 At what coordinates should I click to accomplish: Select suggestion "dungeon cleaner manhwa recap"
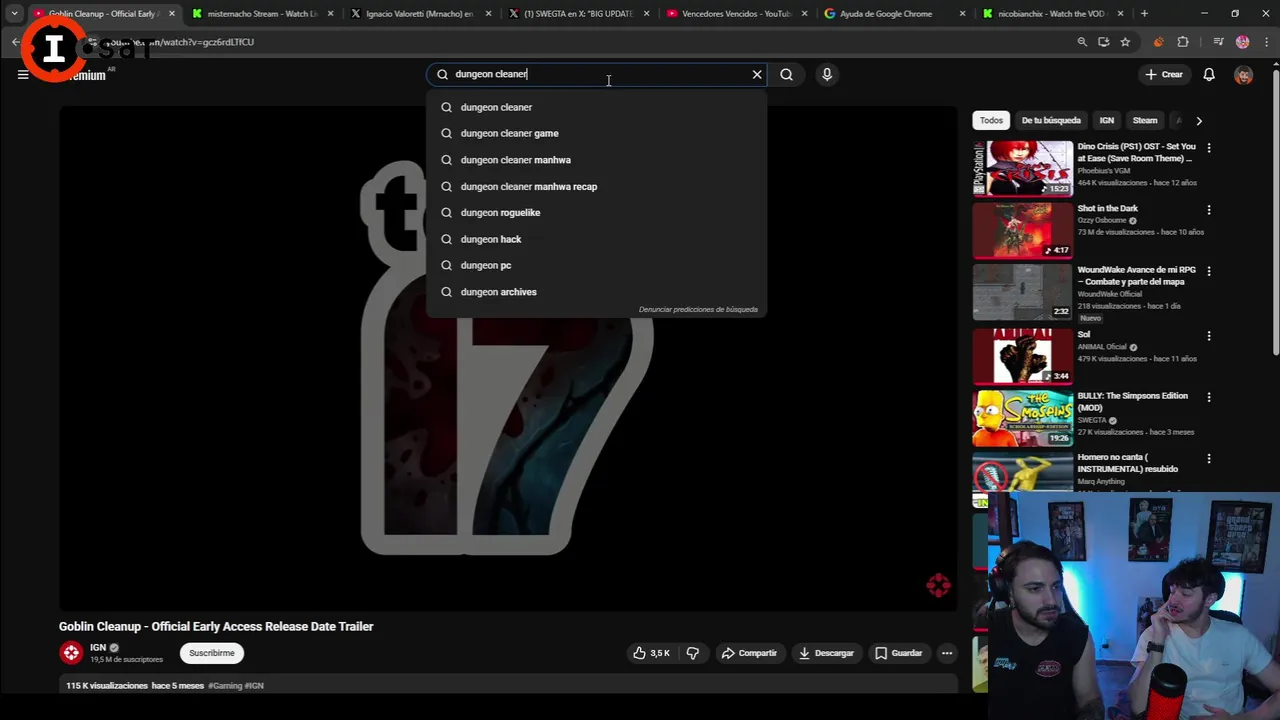pyautogui.click(x=596, y=186)
